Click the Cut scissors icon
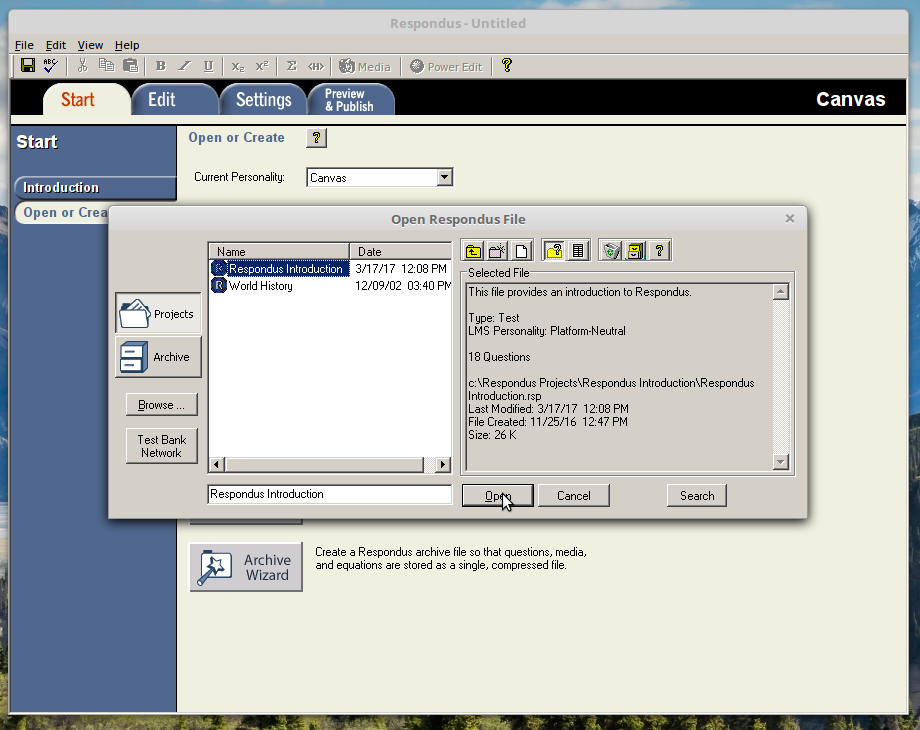The height and width of the screenshot is (730, 920). 82,66
